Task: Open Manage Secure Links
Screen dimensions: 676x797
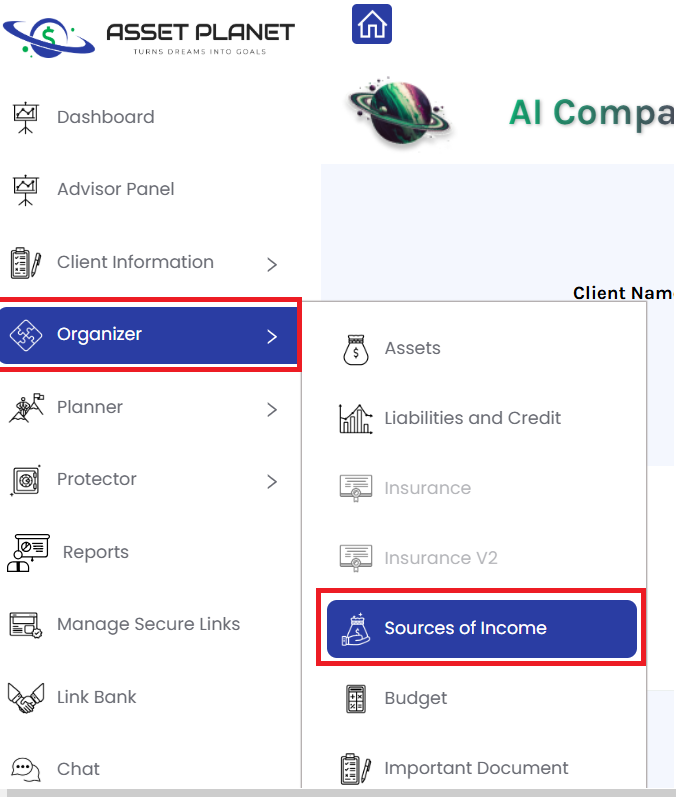Action: click(x=148, y=624)
